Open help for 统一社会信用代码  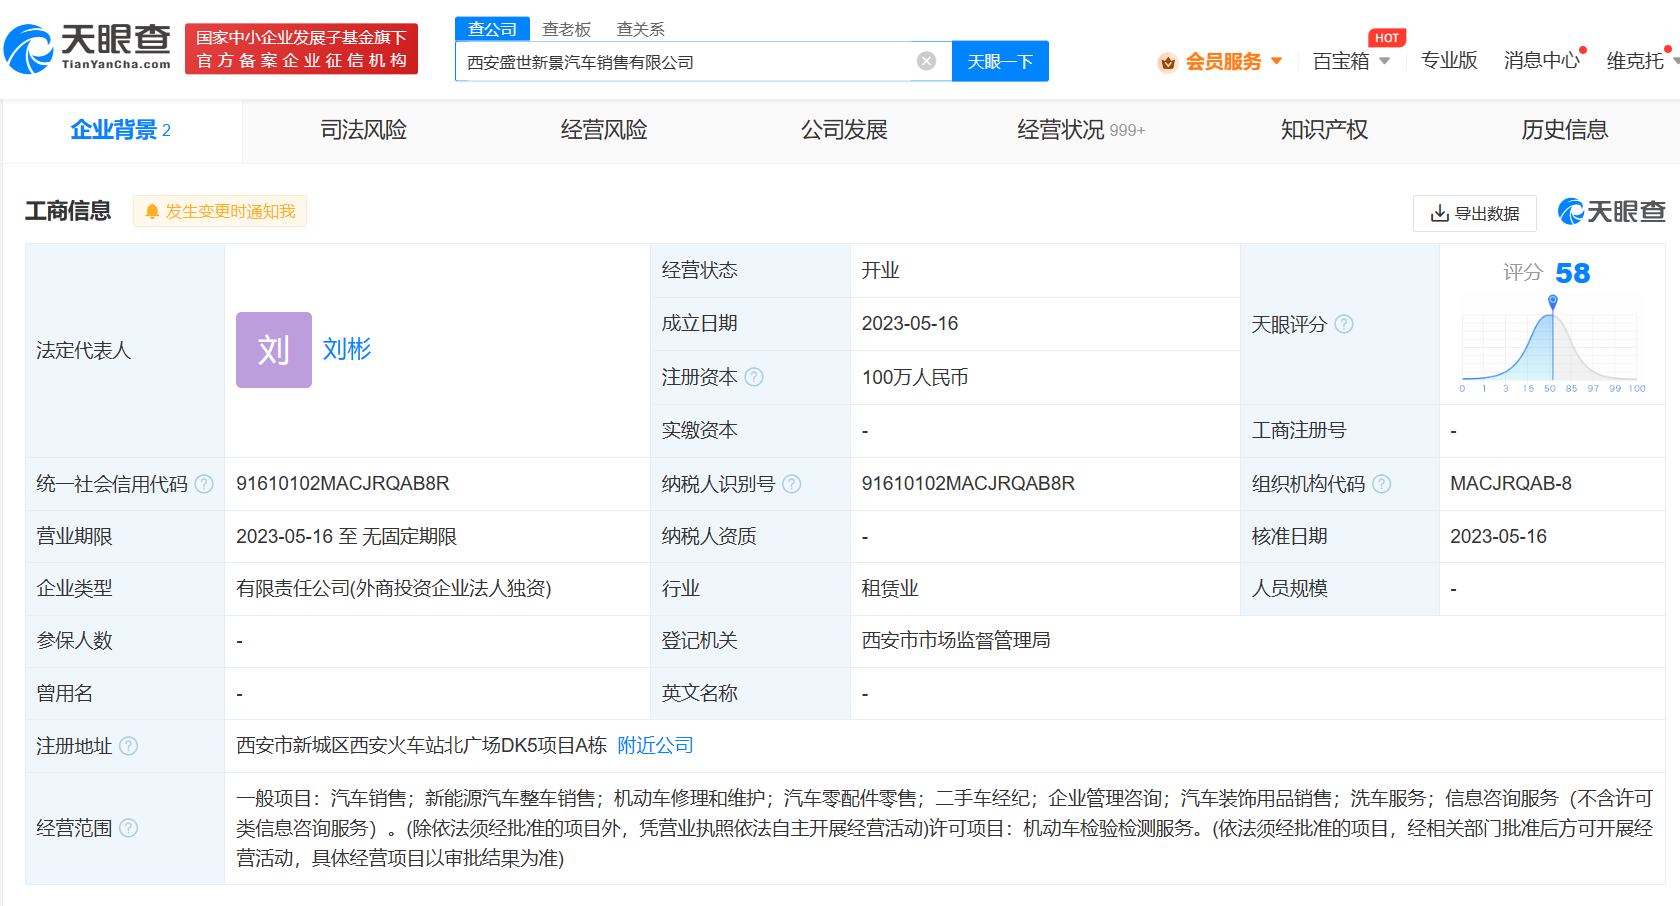204,484
